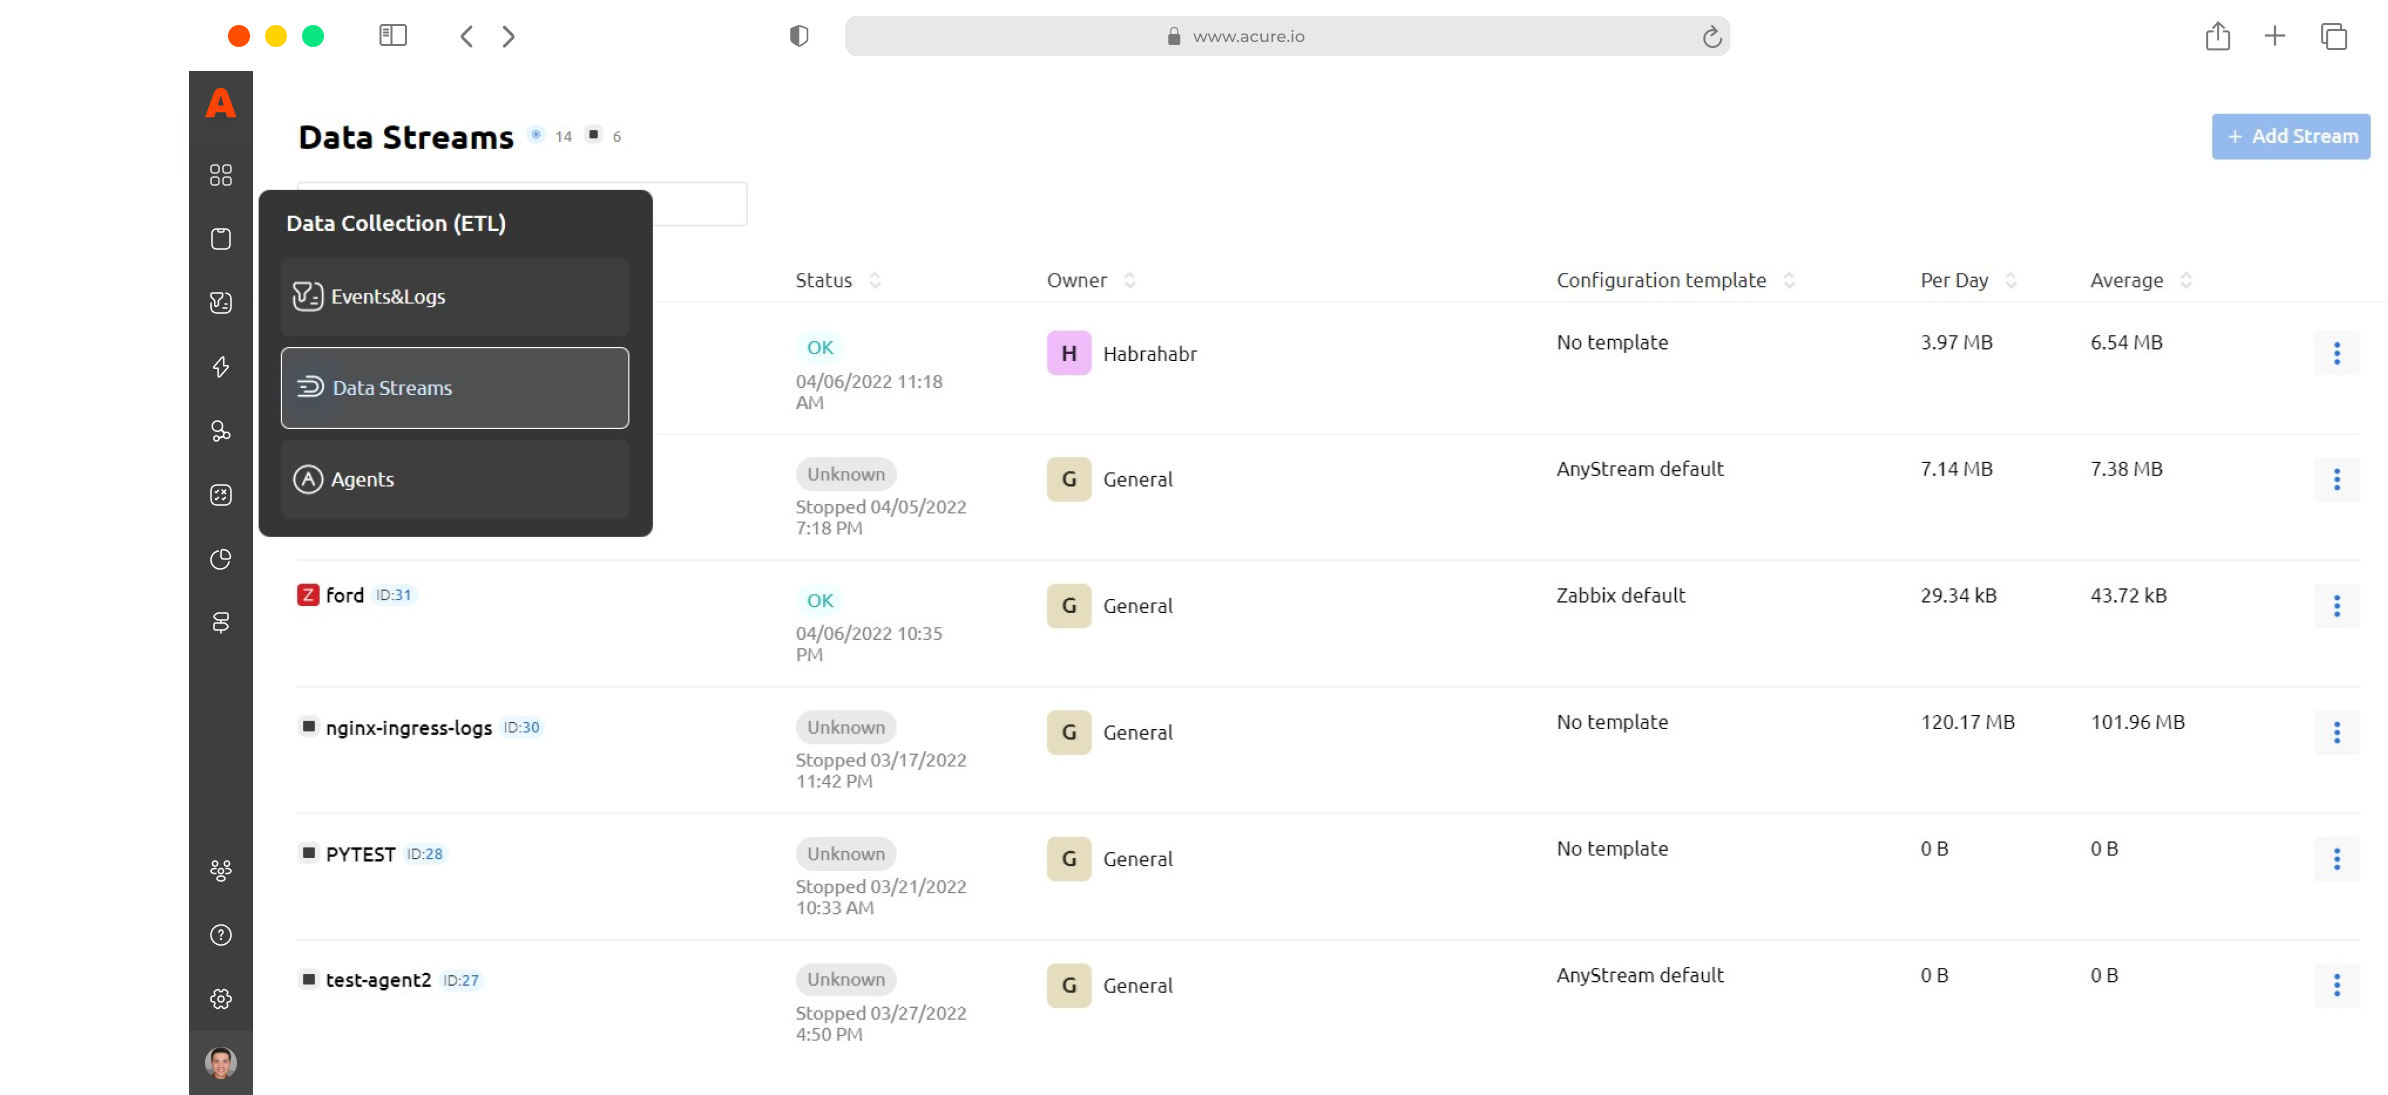Open the settings gear in the sidebar

[x=221, y=999]
